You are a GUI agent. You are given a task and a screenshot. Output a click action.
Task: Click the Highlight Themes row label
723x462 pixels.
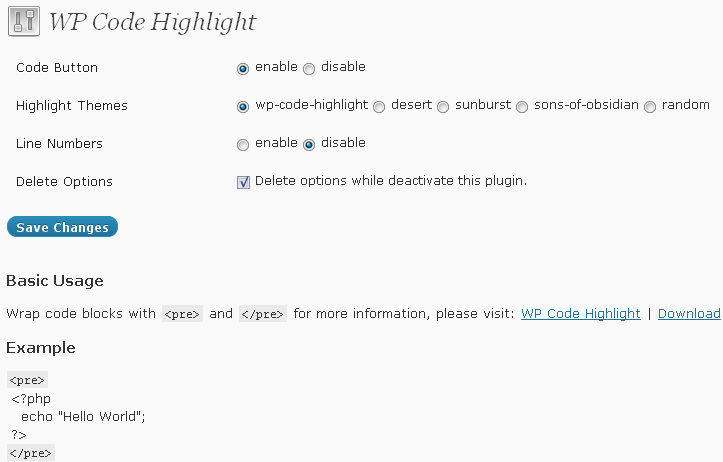(x=71, y=106)
